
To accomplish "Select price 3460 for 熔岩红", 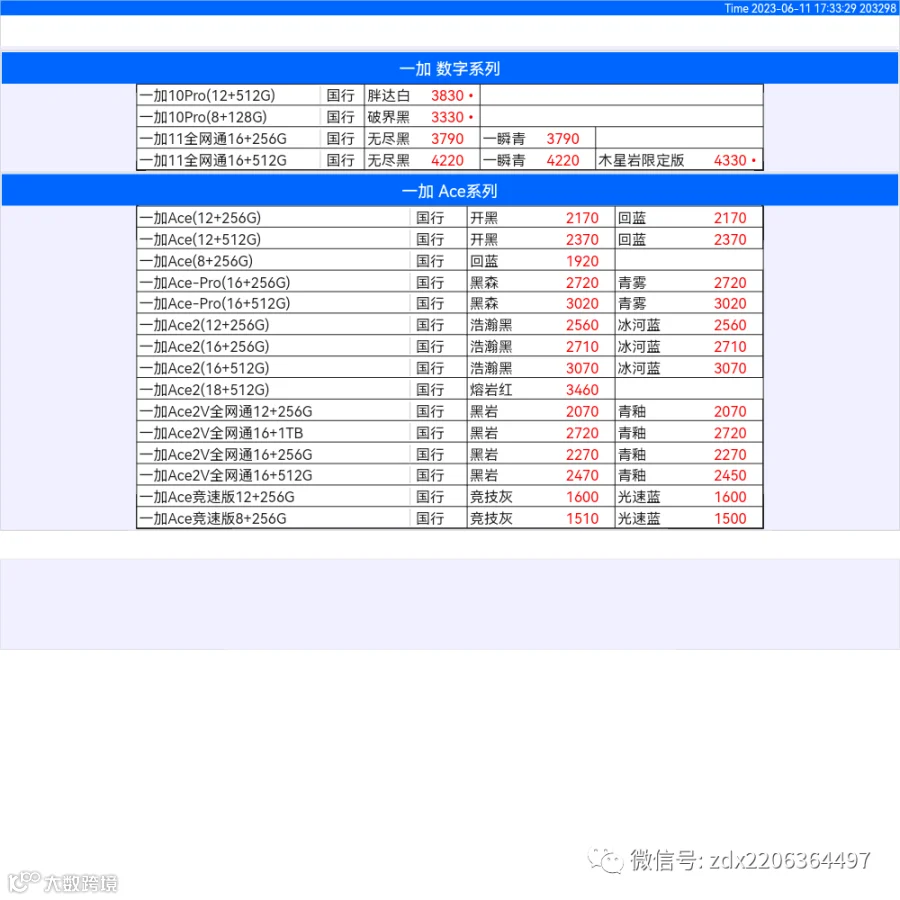I will pos(582,390).
